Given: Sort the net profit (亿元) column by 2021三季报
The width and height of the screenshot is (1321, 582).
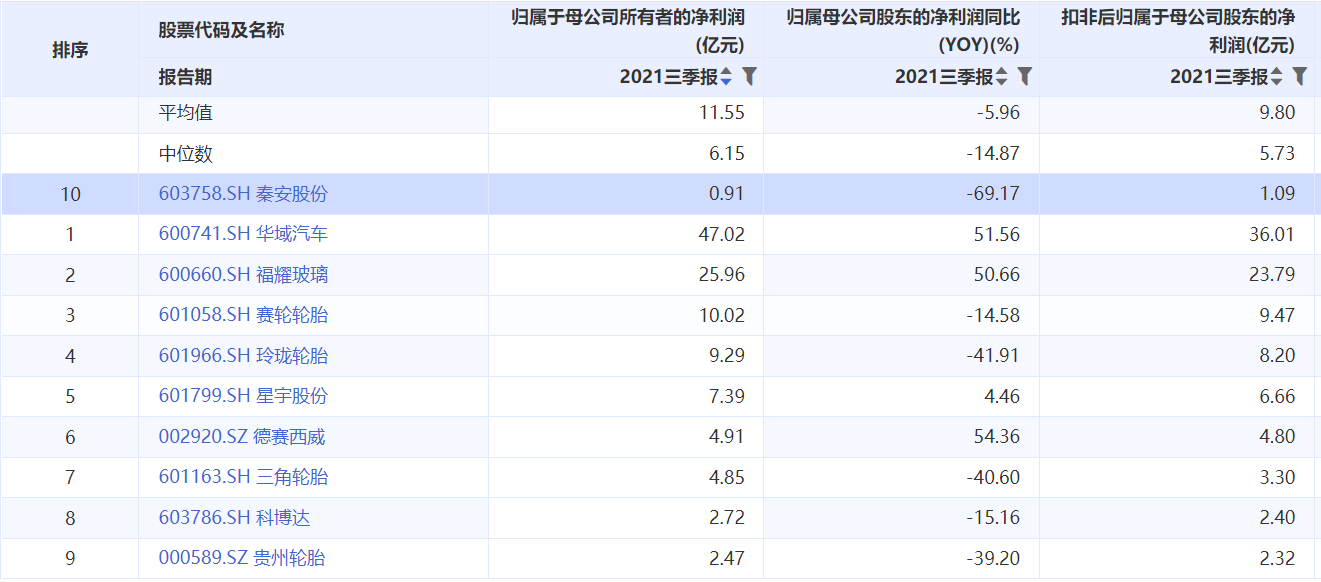Looking at the screenshot, I should click(x=726, y=77).
